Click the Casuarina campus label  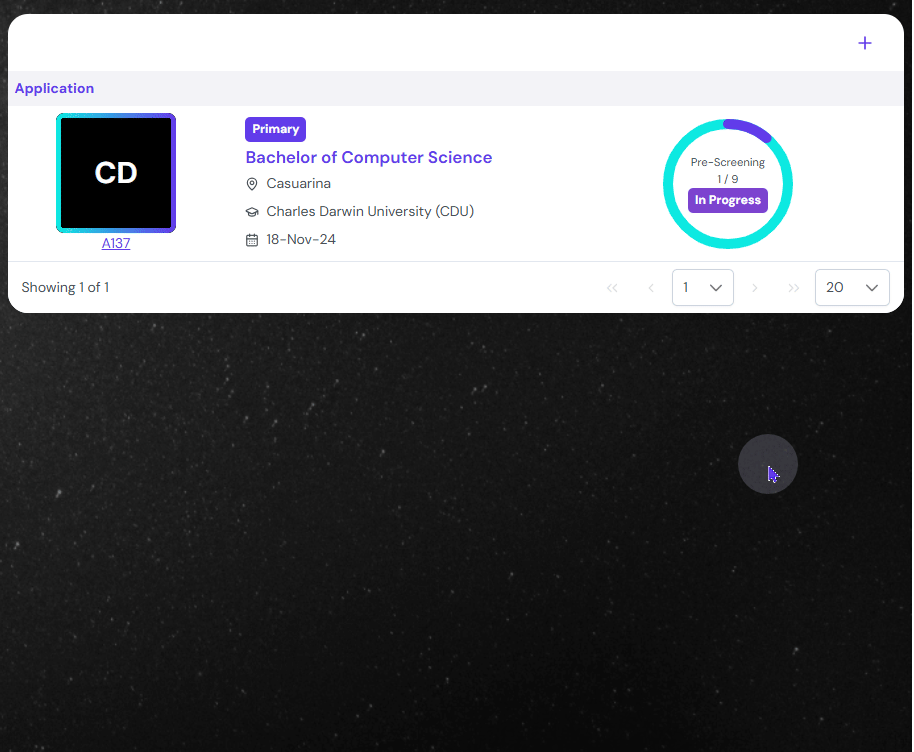tap(298, 184)
